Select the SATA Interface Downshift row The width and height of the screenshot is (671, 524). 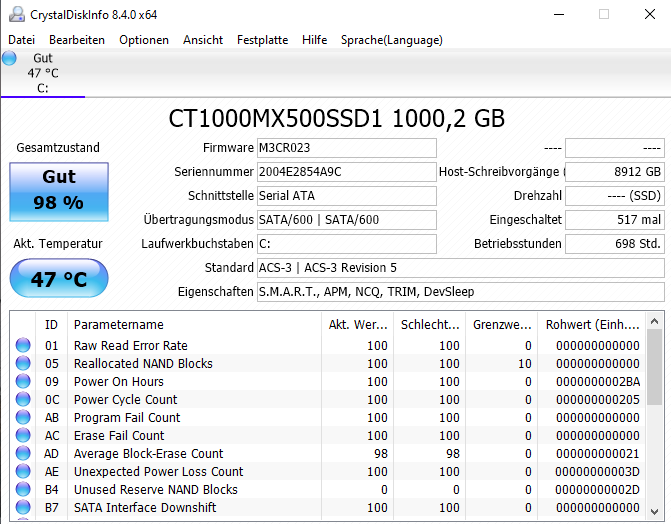(x=328, y=507)
